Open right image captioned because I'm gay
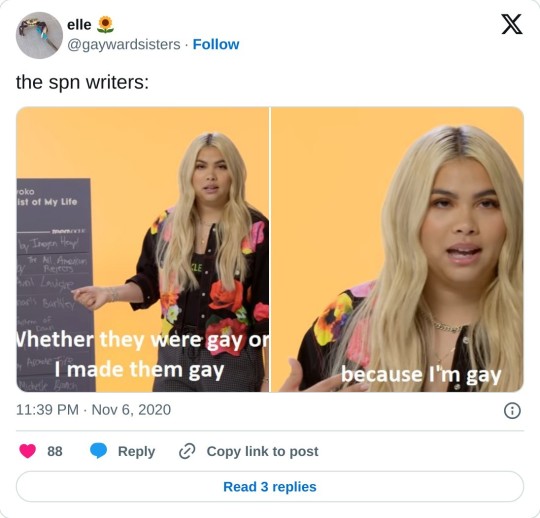The height and width of the screenshot is (518, 540). [x=397, y=249]
